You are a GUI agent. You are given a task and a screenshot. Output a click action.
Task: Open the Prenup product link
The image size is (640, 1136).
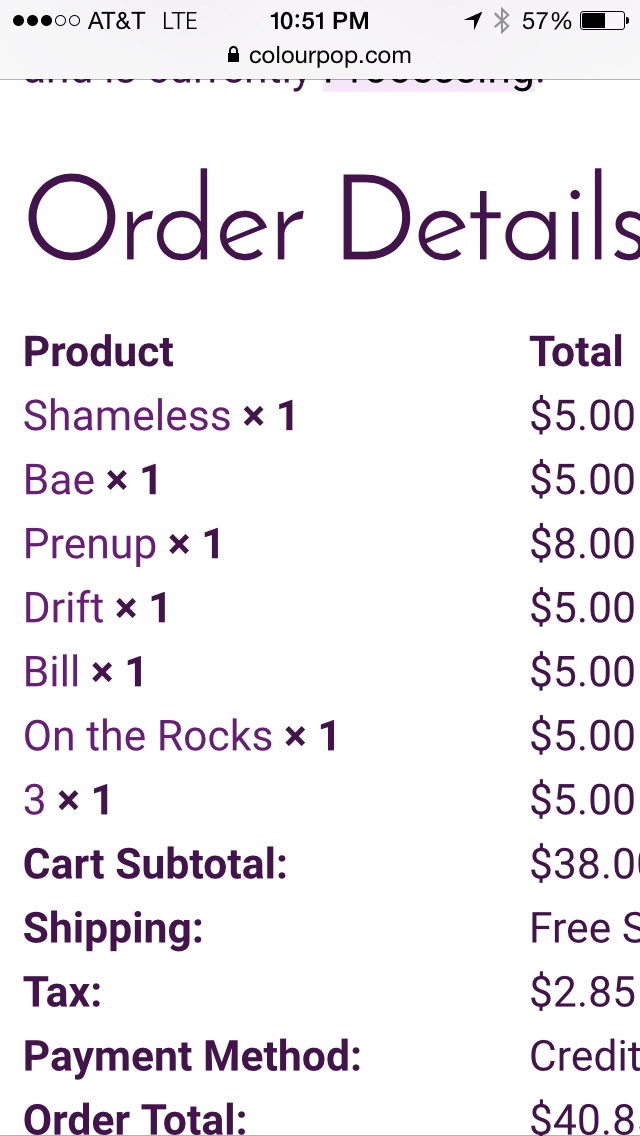tap(90, 545)
